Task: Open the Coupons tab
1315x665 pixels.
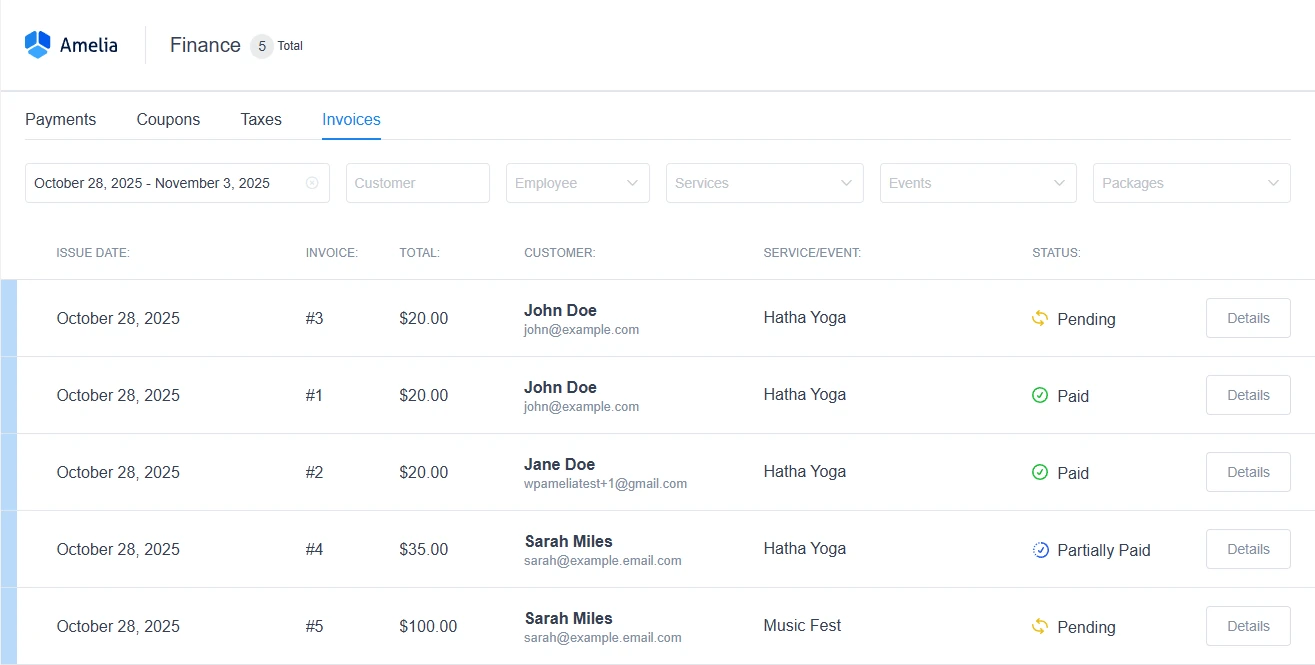Action: pyautogui.click(x=167, y=119)
